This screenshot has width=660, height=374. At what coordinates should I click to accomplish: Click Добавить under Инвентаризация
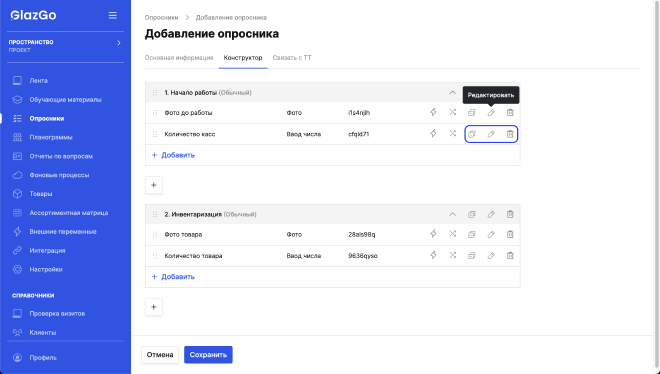tap(173, 277)
